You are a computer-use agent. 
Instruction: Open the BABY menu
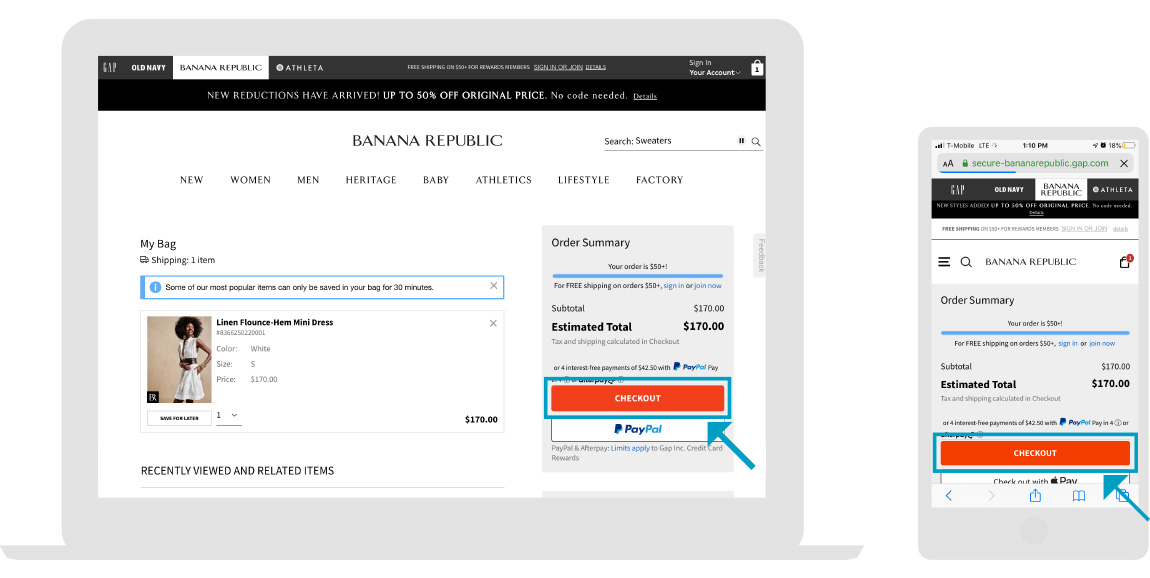coord(436,180)
